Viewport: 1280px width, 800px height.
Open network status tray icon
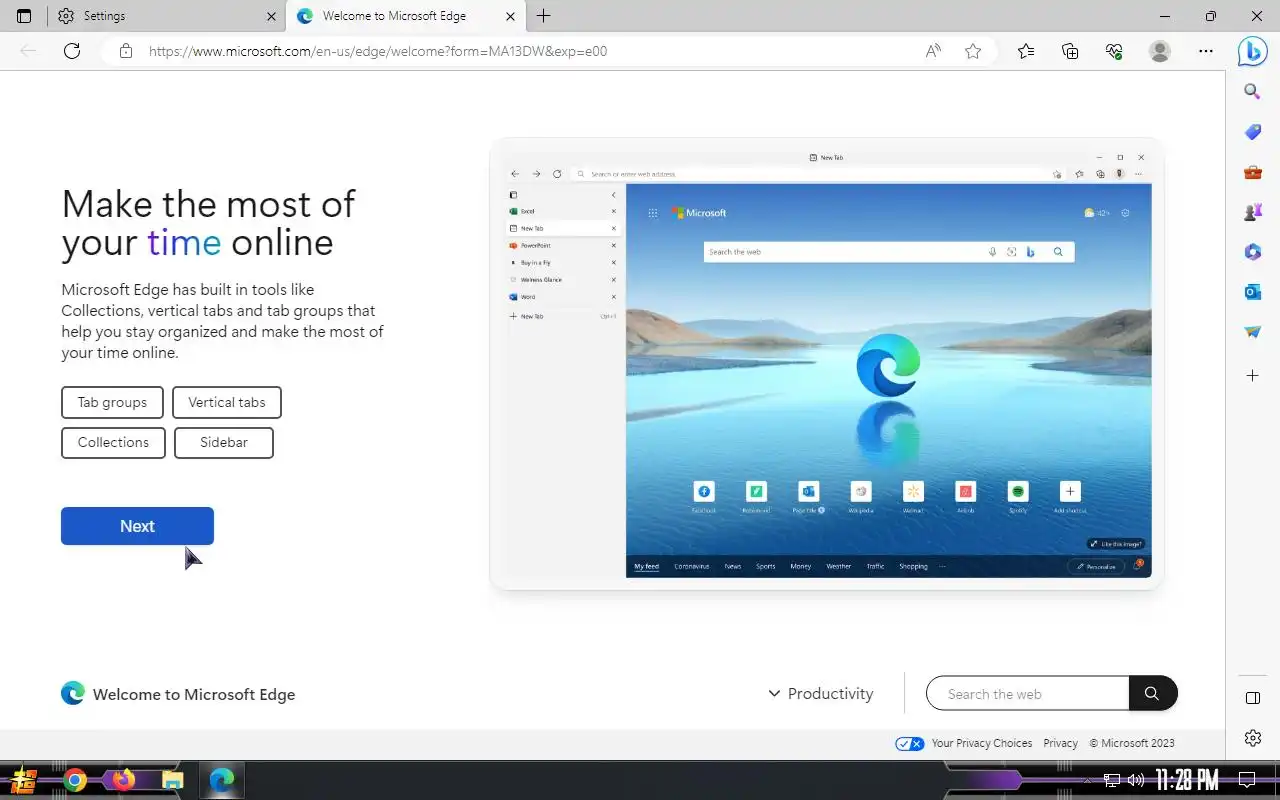[1112, 780]
